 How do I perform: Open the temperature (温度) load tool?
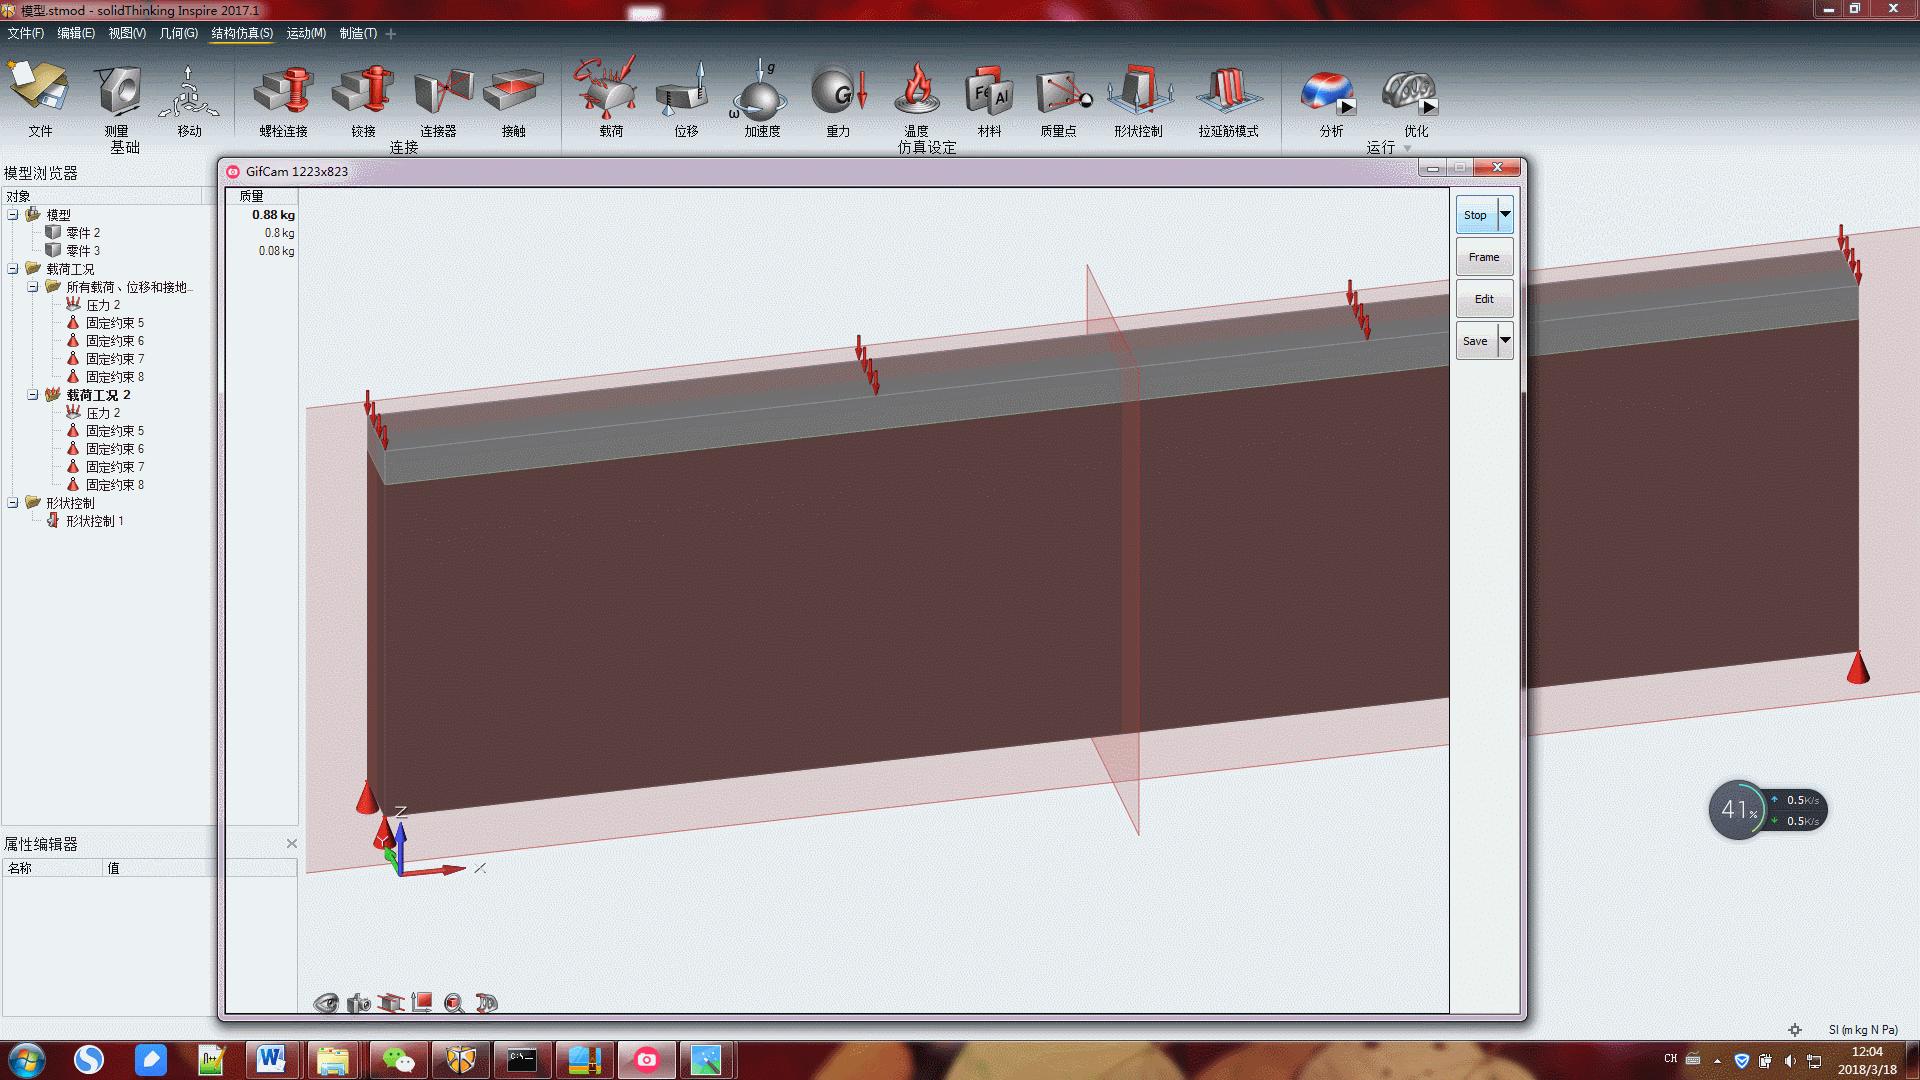coord(916,92)
